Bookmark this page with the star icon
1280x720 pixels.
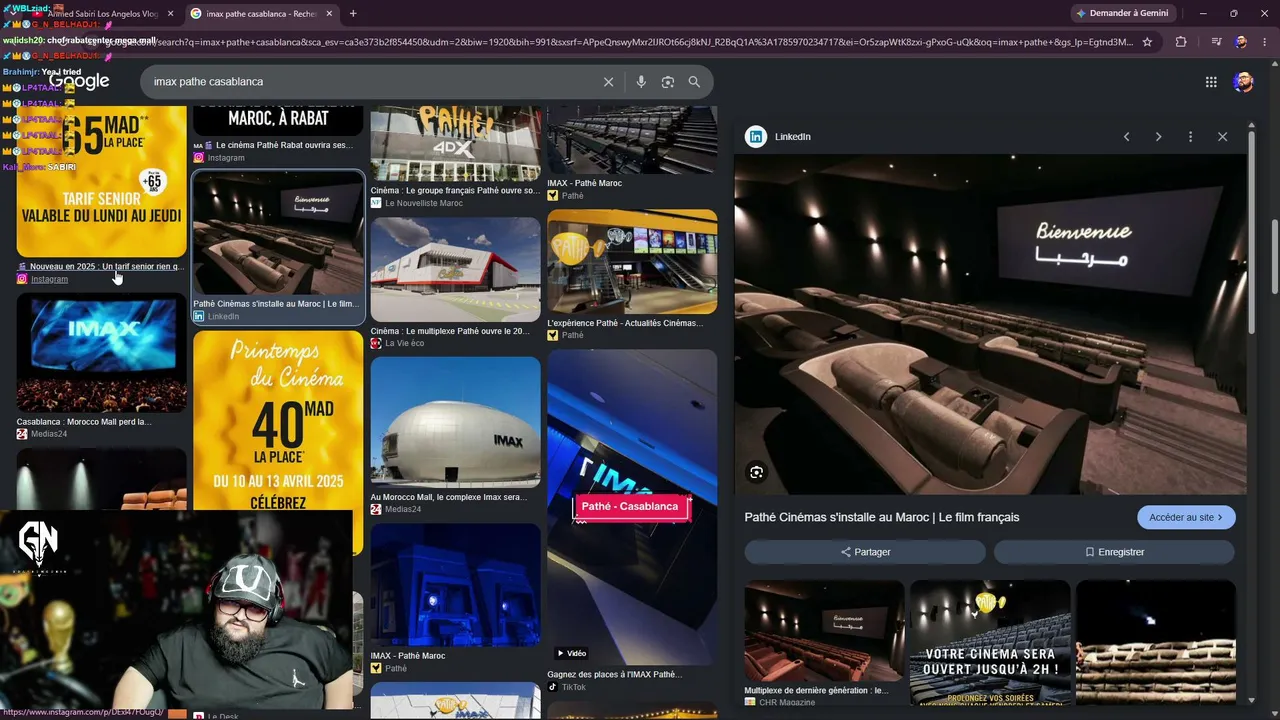[x=1147, y=42]
